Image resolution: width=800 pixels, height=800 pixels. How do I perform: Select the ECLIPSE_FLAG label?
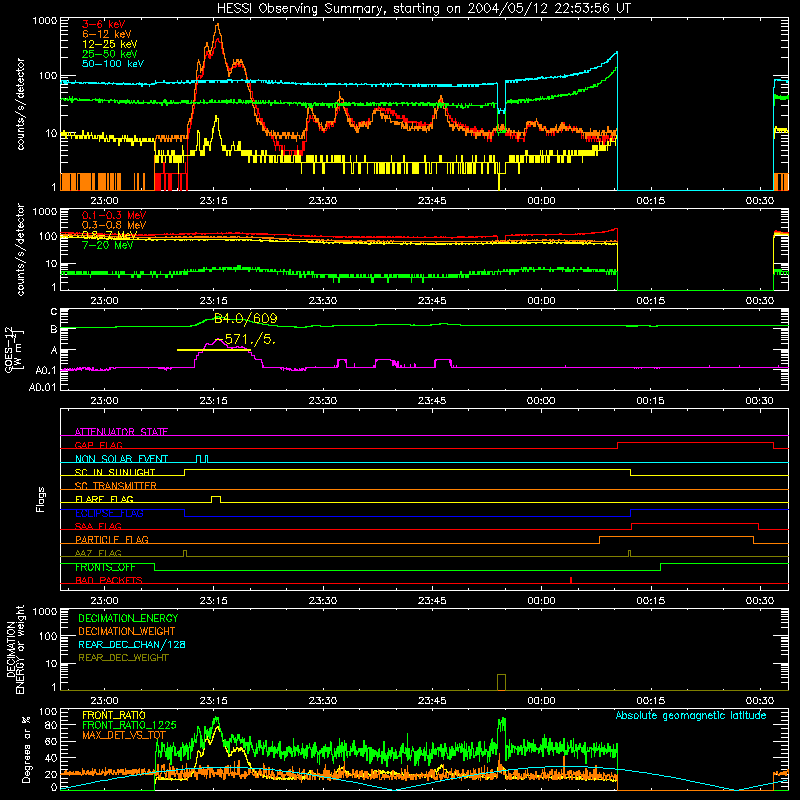(109, 513)
